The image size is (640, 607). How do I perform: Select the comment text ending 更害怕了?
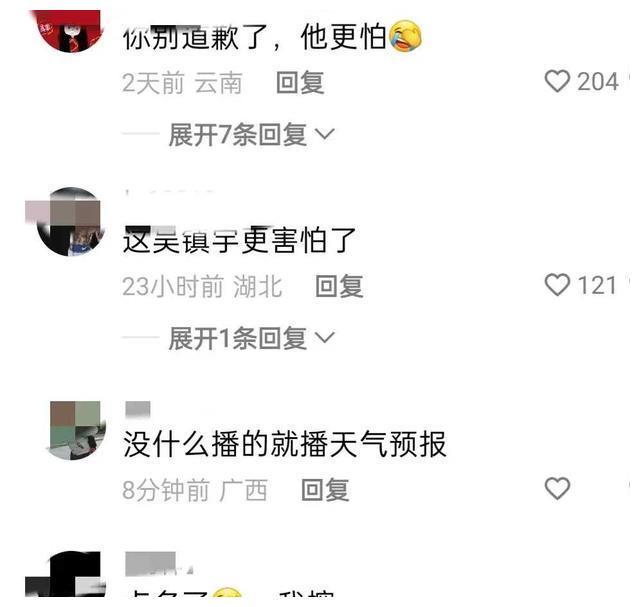239,240
